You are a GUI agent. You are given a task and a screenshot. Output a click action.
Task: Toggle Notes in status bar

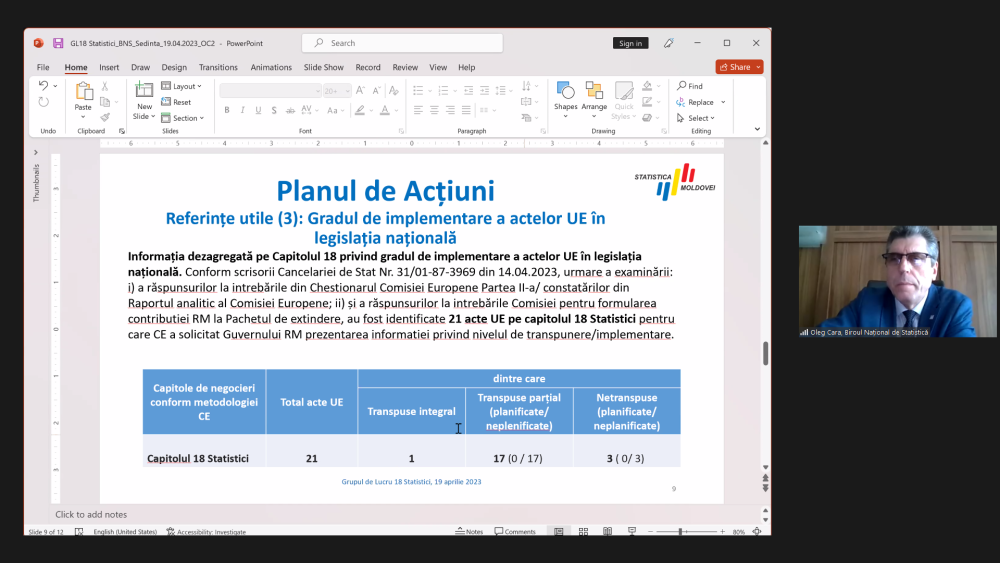469,531
